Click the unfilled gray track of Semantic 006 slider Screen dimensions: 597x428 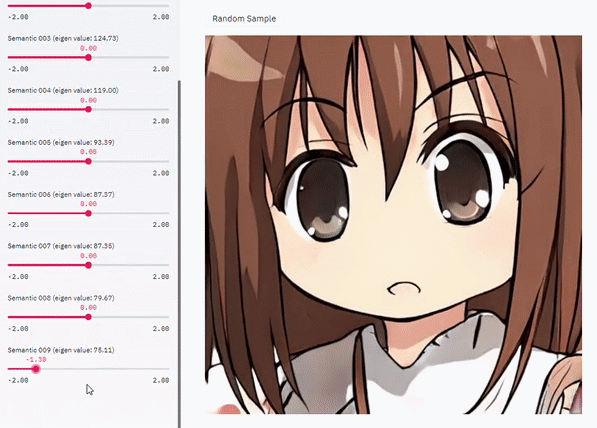131,213
